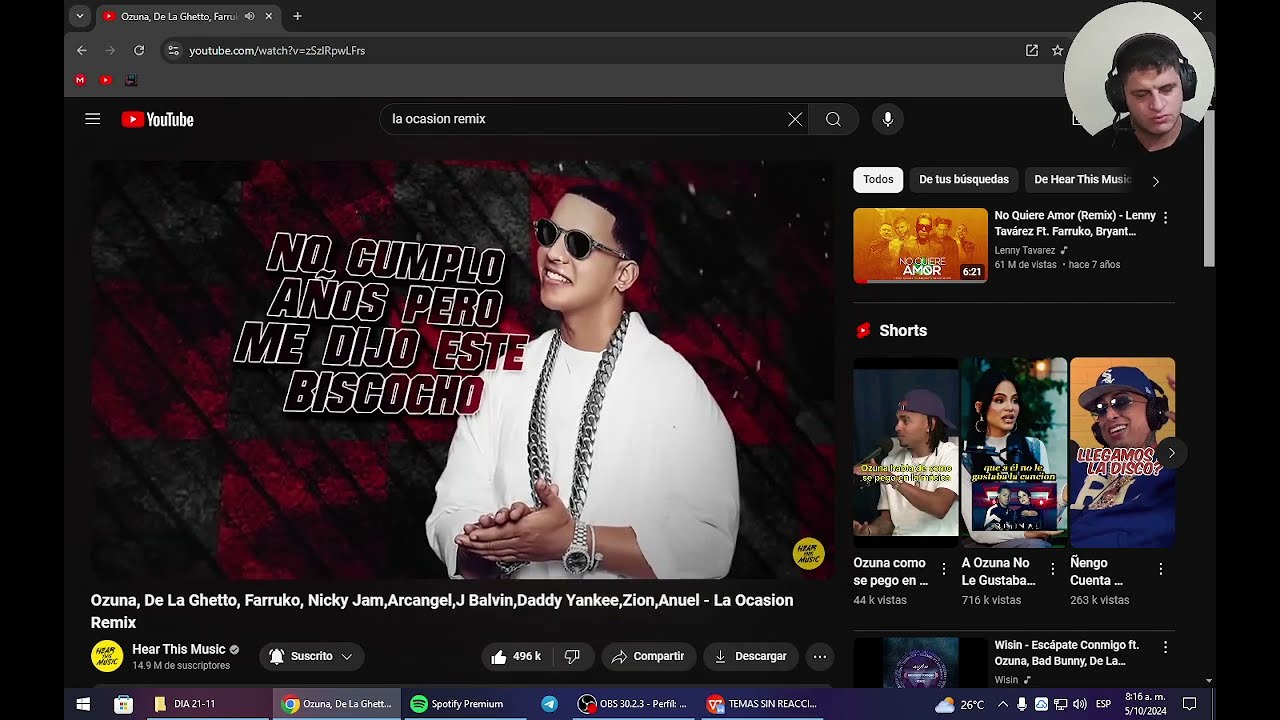Share the video via Compartir
This screenshot has width=1280, height=720.
pos(648,656)
